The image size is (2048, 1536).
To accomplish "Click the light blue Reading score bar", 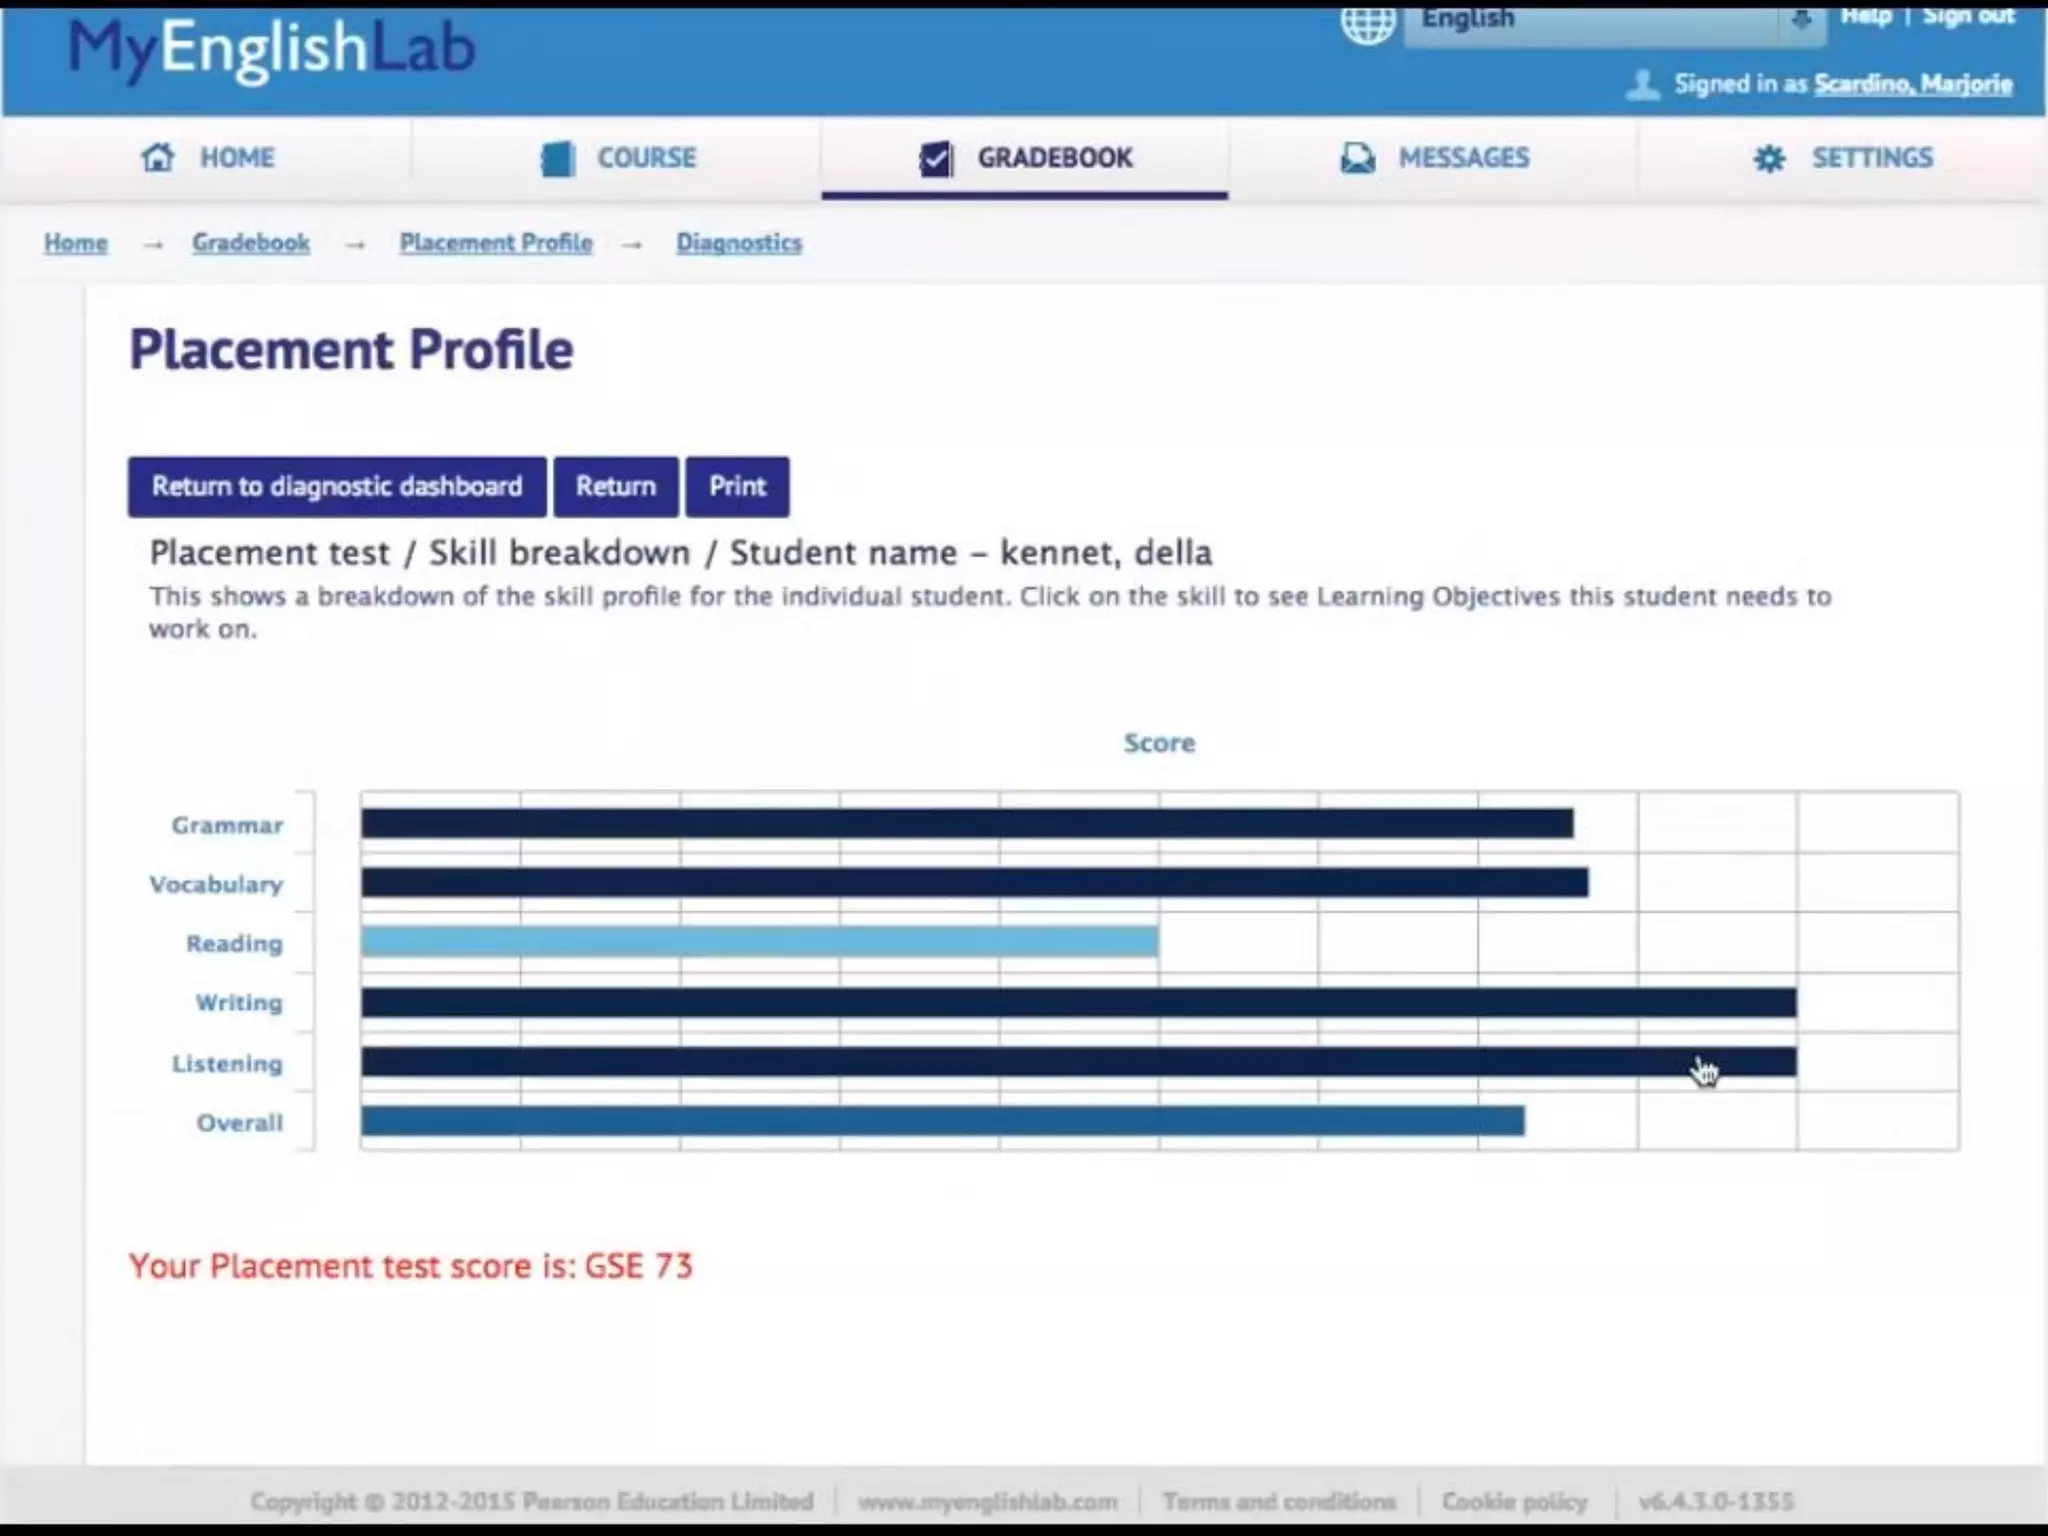I will tap(760, 942).
